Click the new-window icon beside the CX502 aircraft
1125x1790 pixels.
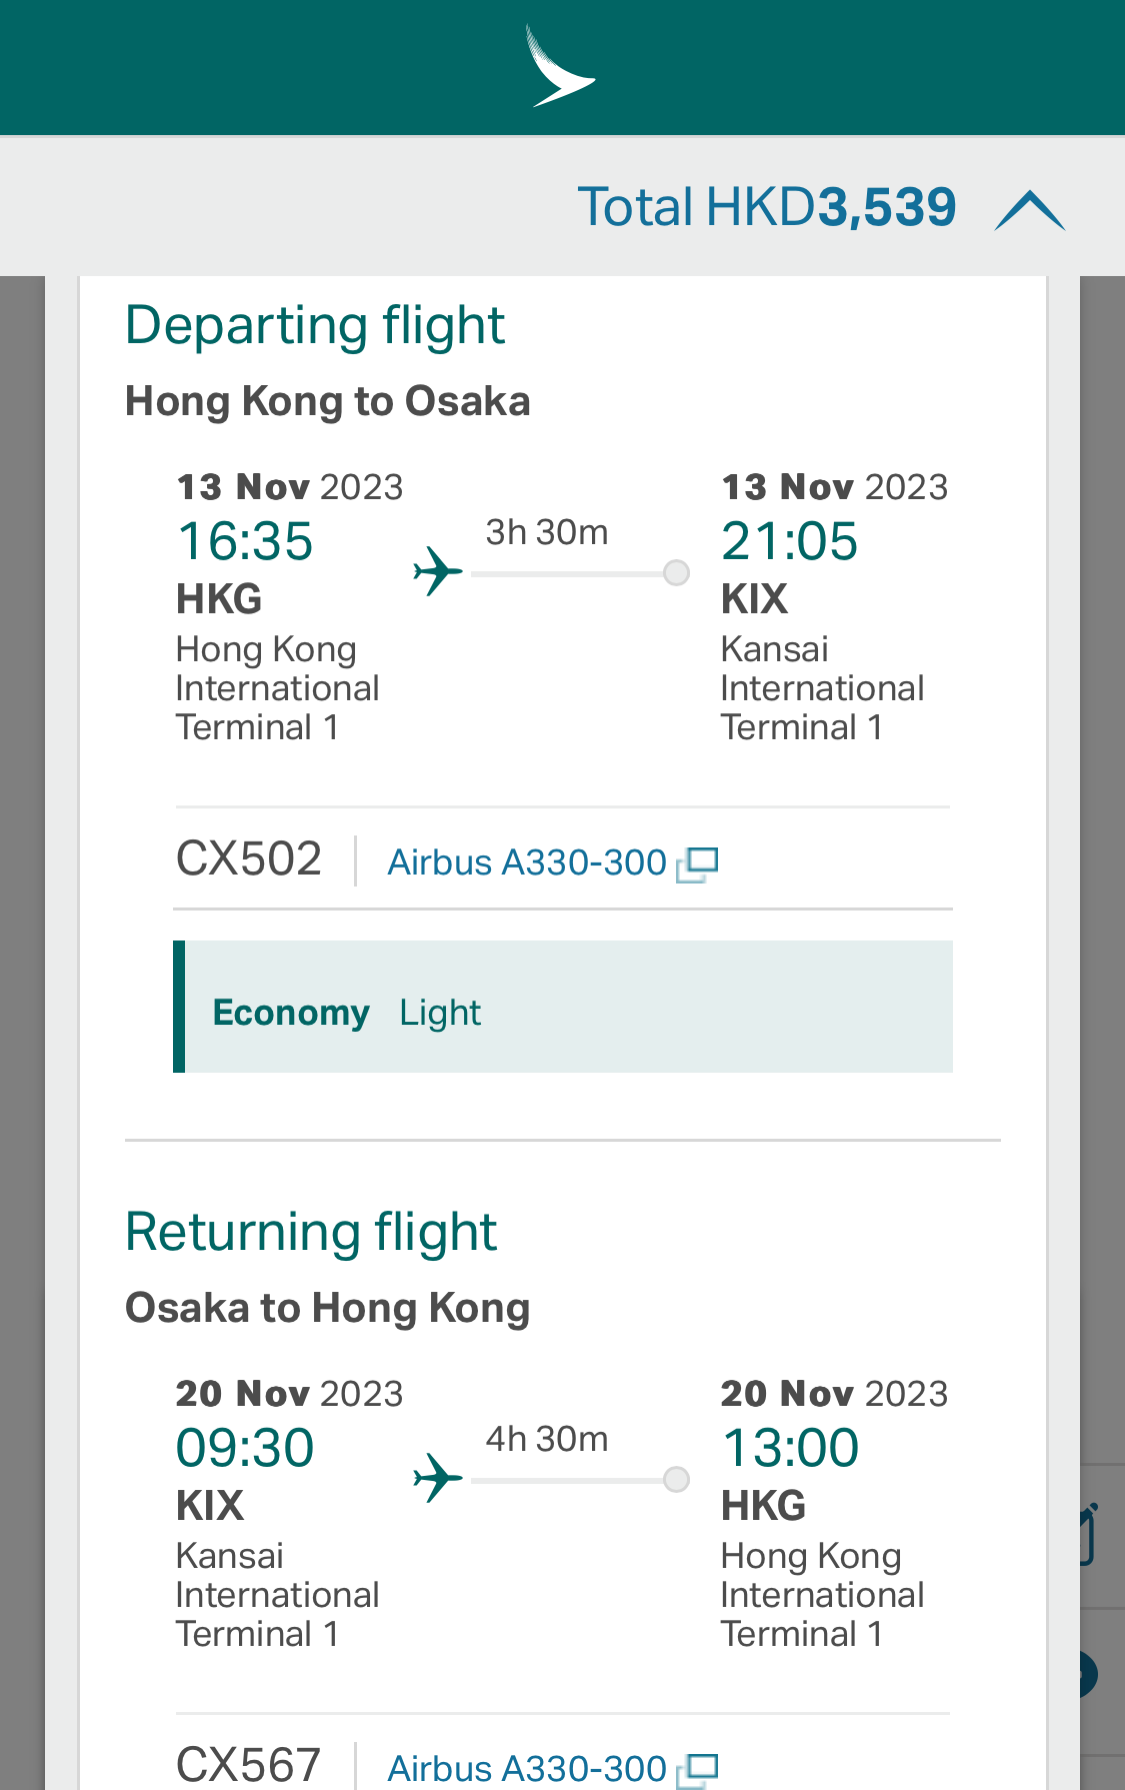click(698, 864)
